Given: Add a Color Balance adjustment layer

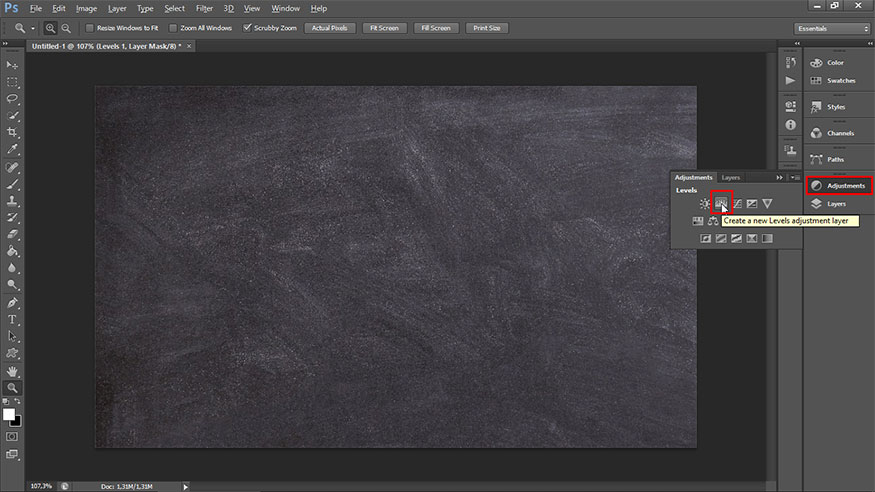Looking at the screenshot, I should click(713, 221).
